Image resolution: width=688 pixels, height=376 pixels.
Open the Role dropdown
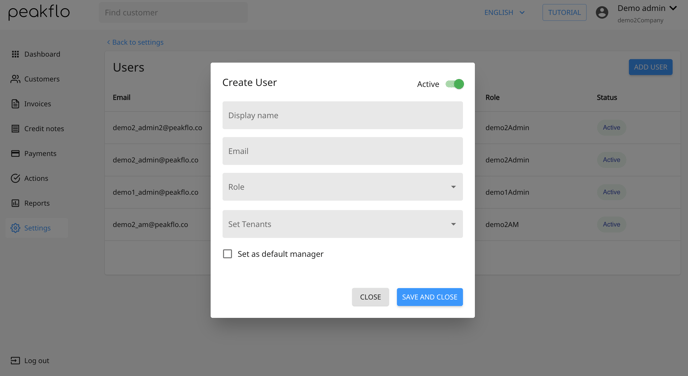(x=342, y=187)
